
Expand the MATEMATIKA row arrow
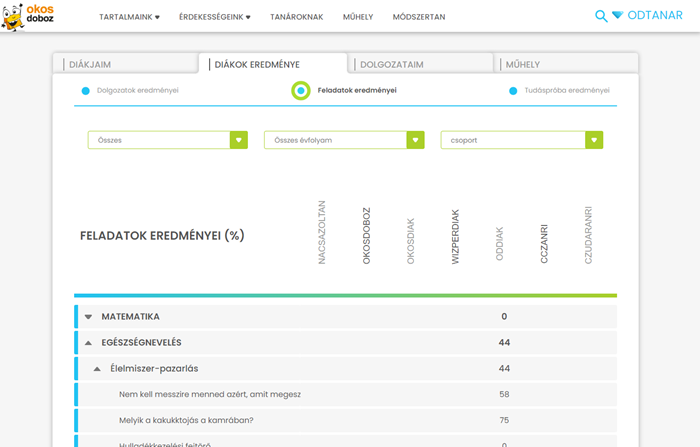tap(88, 317)
